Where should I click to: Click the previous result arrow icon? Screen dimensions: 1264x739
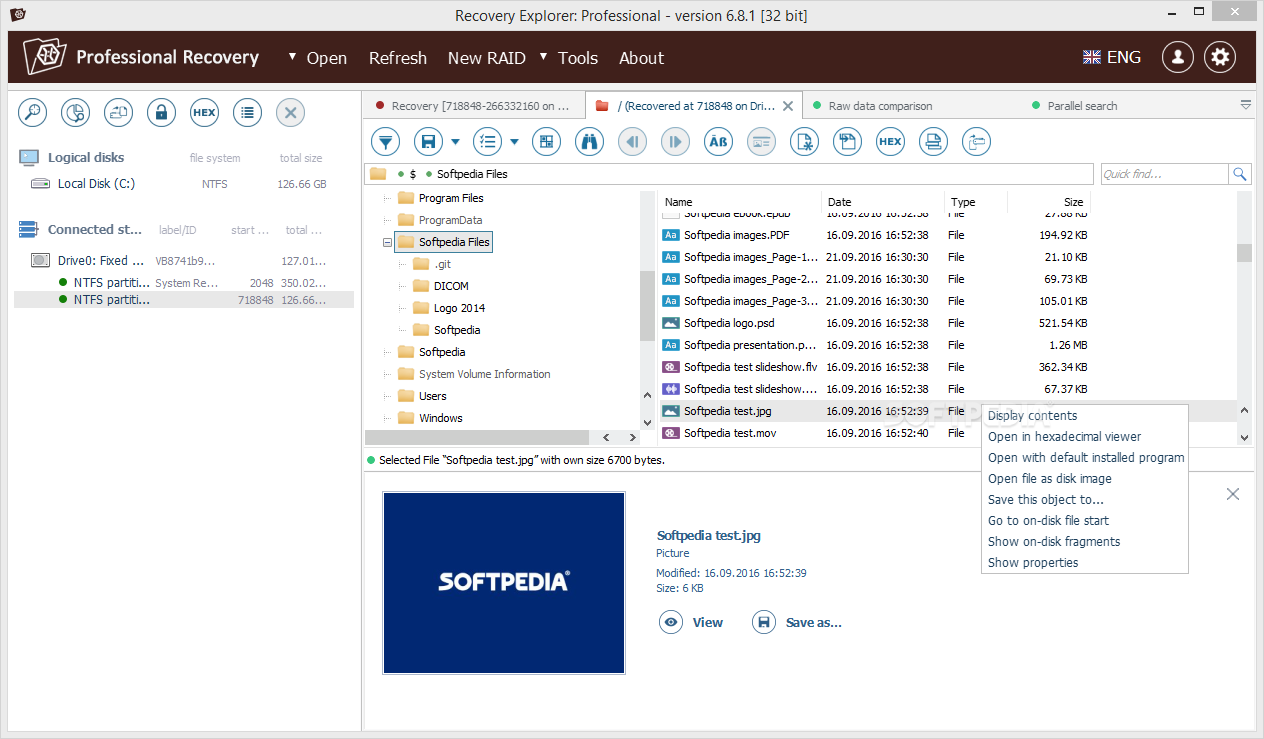point(632,142)
